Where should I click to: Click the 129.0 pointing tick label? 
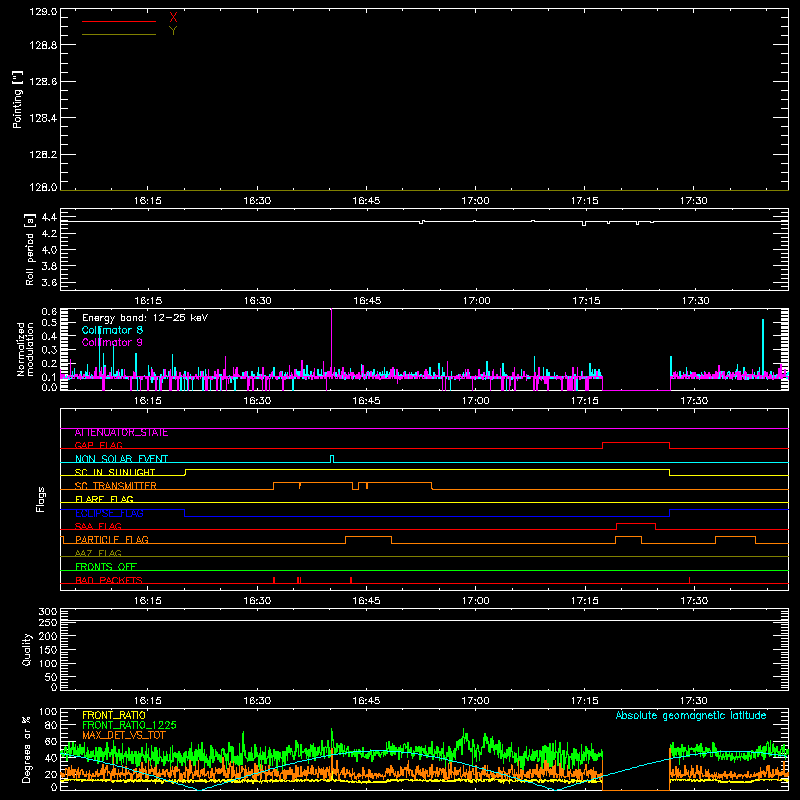pyautogui.click(x=43, y=12)
